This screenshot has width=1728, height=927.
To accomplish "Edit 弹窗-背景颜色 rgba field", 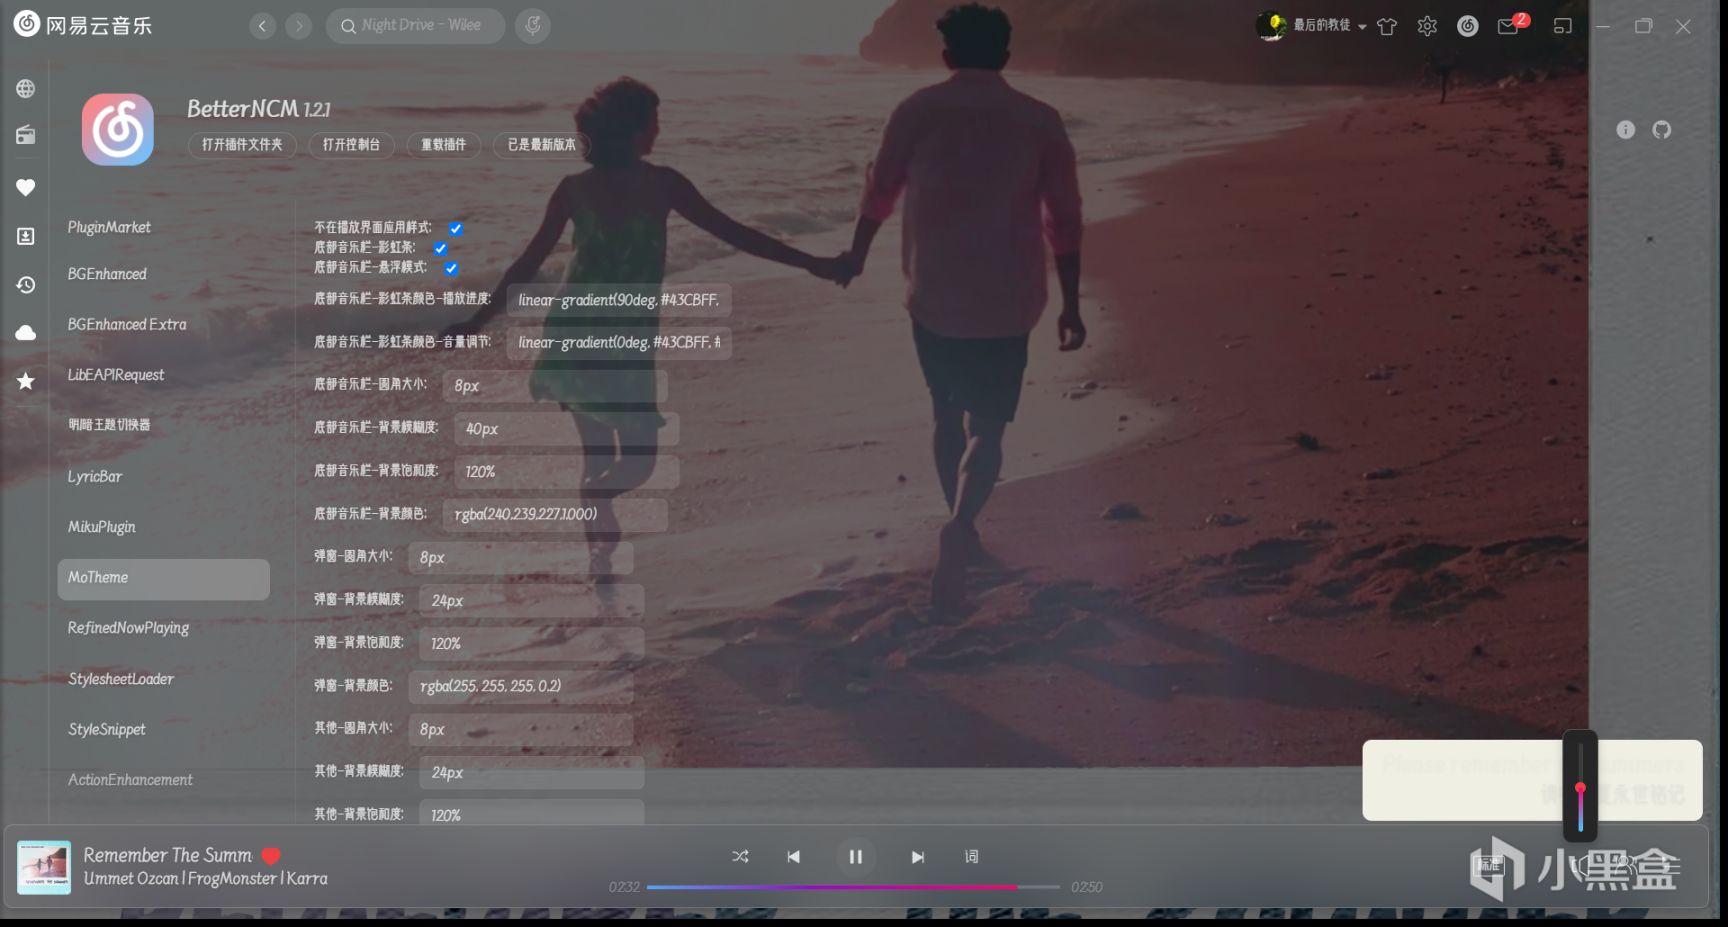I will pos(521,687).
